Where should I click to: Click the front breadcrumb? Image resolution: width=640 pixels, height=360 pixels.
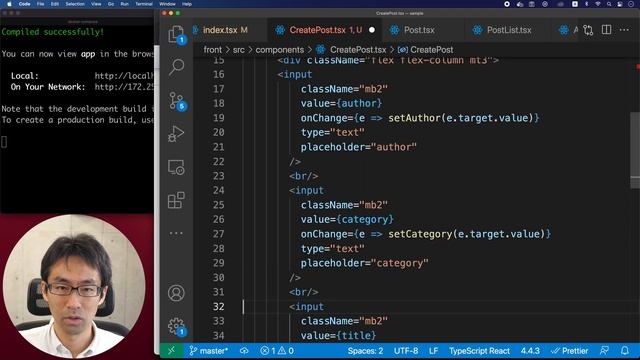tap(213, 50)
